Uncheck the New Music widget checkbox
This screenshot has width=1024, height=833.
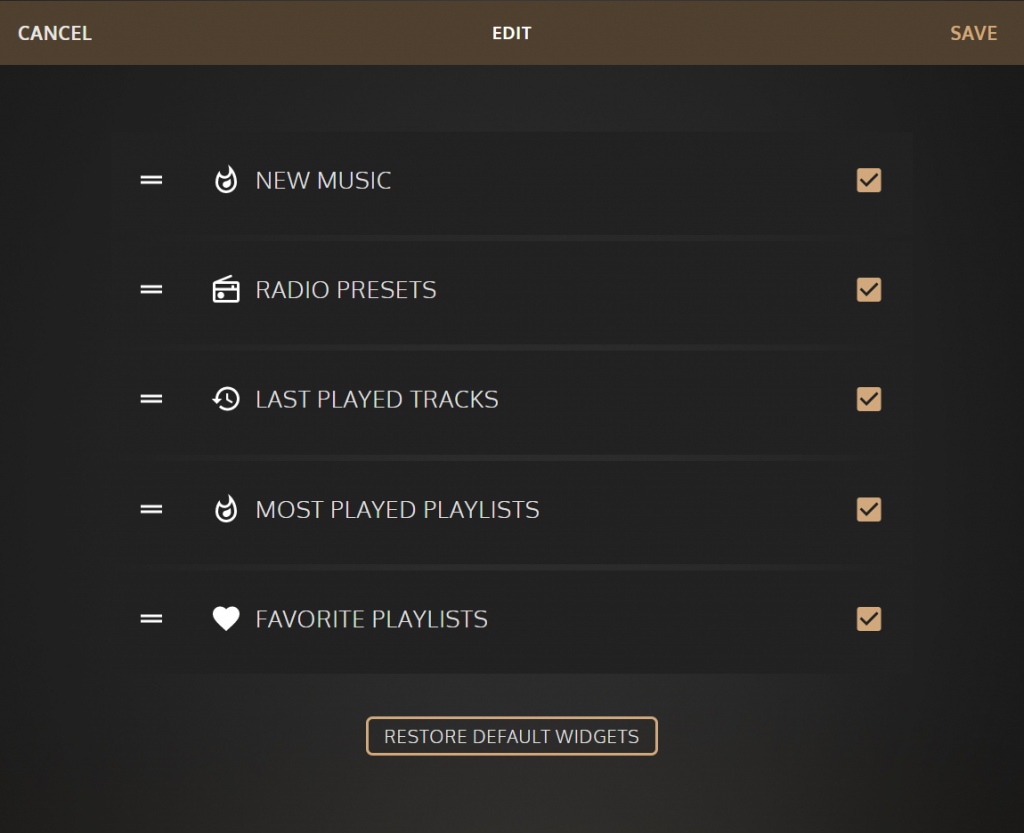point(869,180)
